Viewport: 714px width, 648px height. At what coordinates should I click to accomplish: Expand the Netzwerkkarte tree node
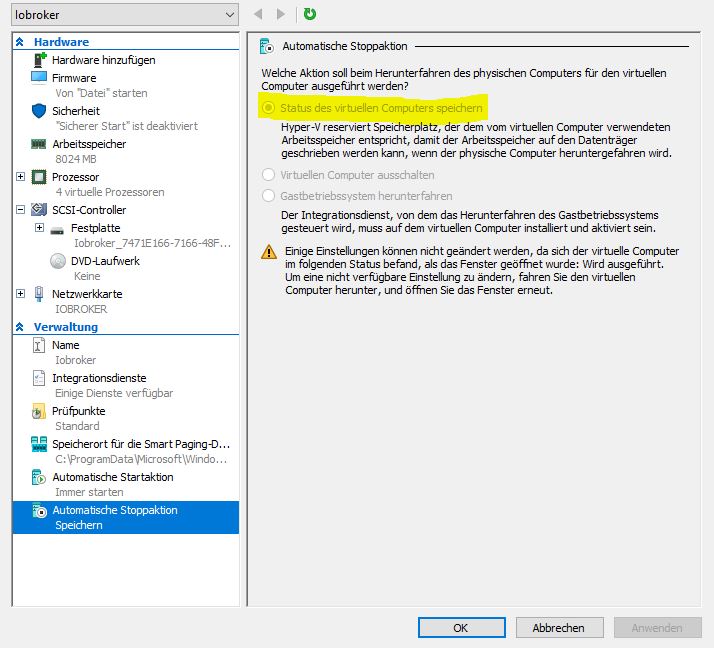[x=20, y=294]
